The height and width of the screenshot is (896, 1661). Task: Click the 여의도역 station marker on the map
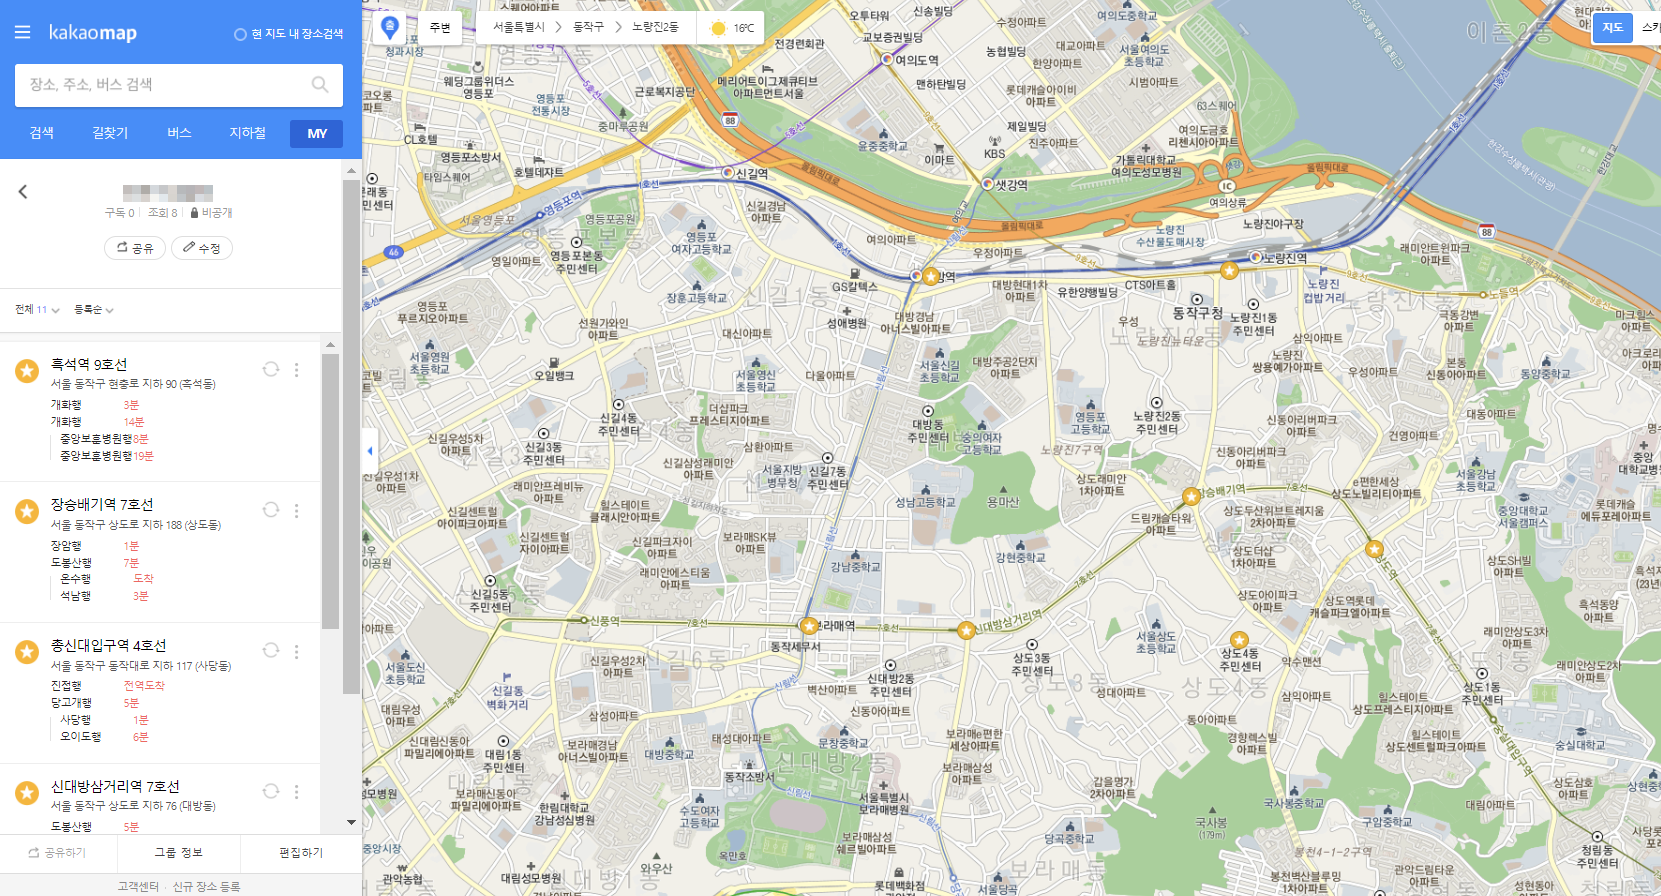coord(886,59)
